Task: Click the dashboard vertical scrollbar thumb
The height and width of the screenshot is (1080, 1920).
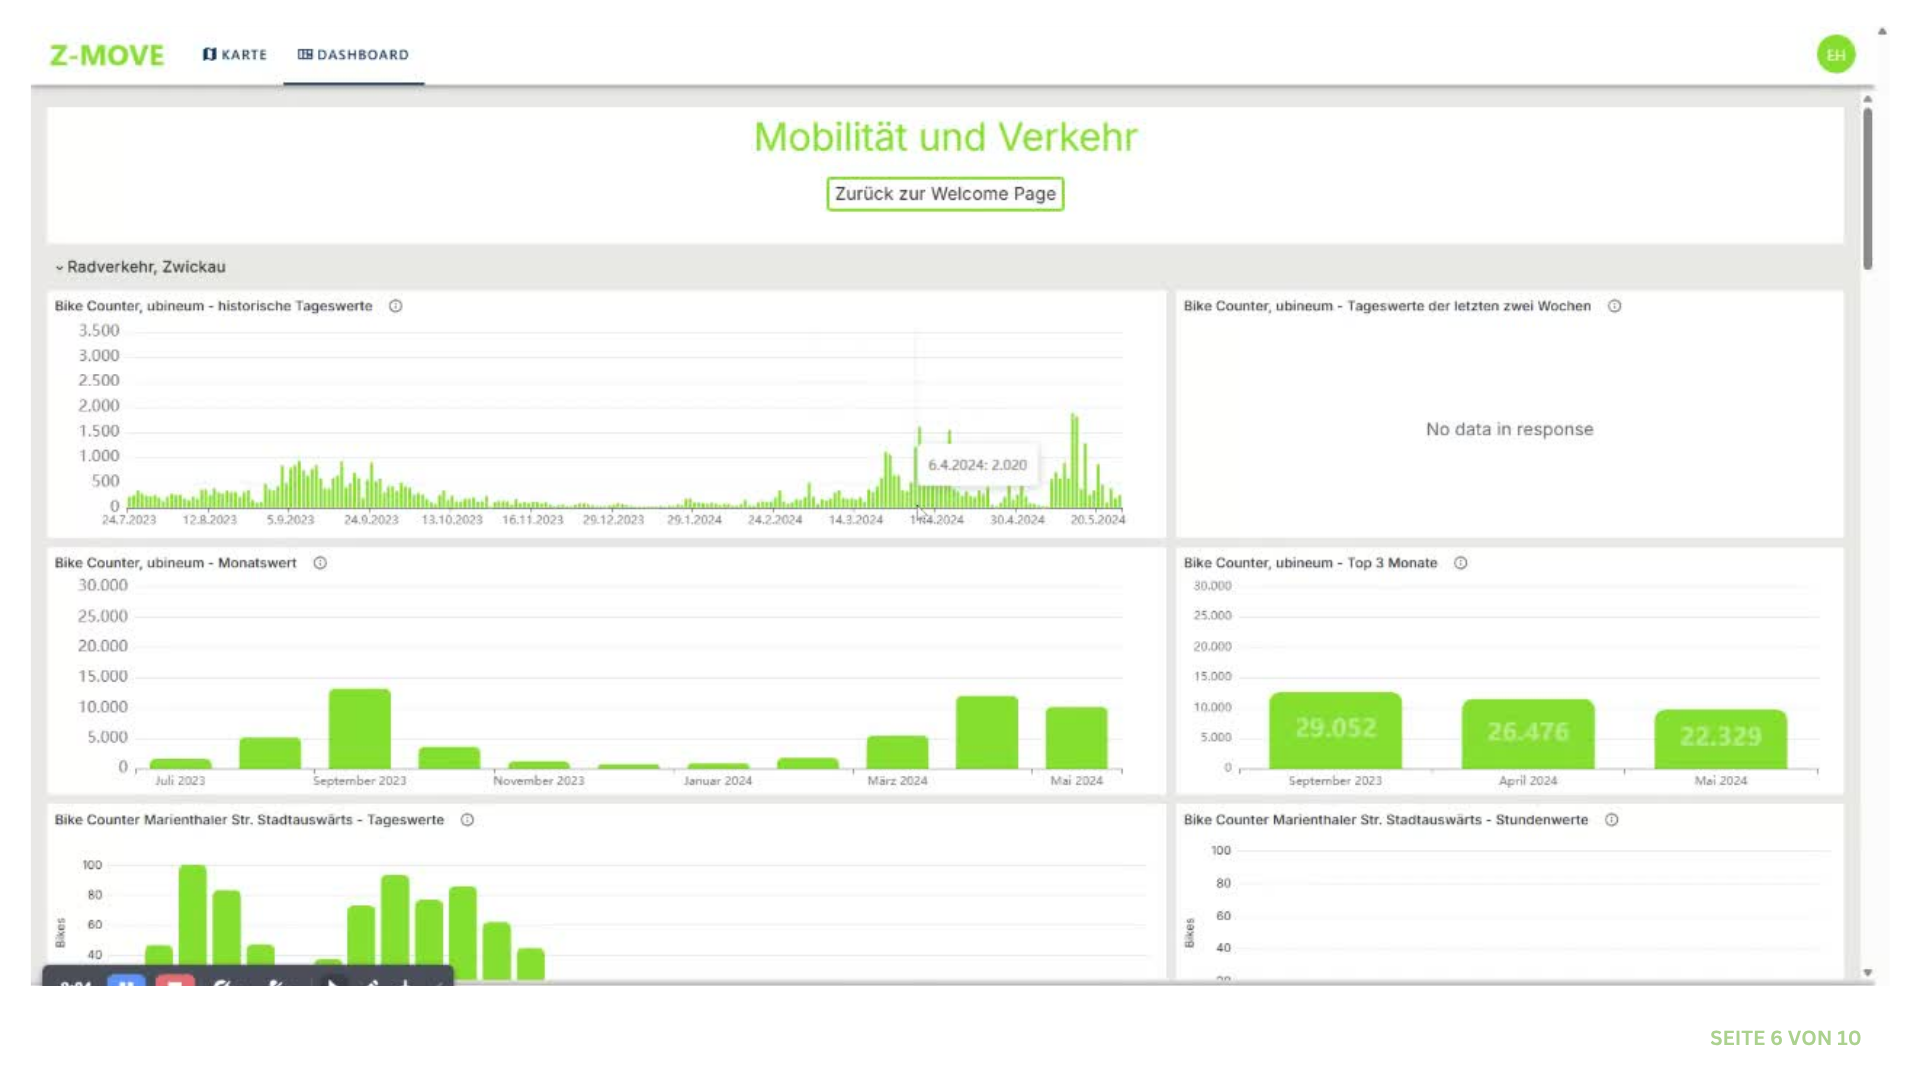Action: tap(1867, 188)
